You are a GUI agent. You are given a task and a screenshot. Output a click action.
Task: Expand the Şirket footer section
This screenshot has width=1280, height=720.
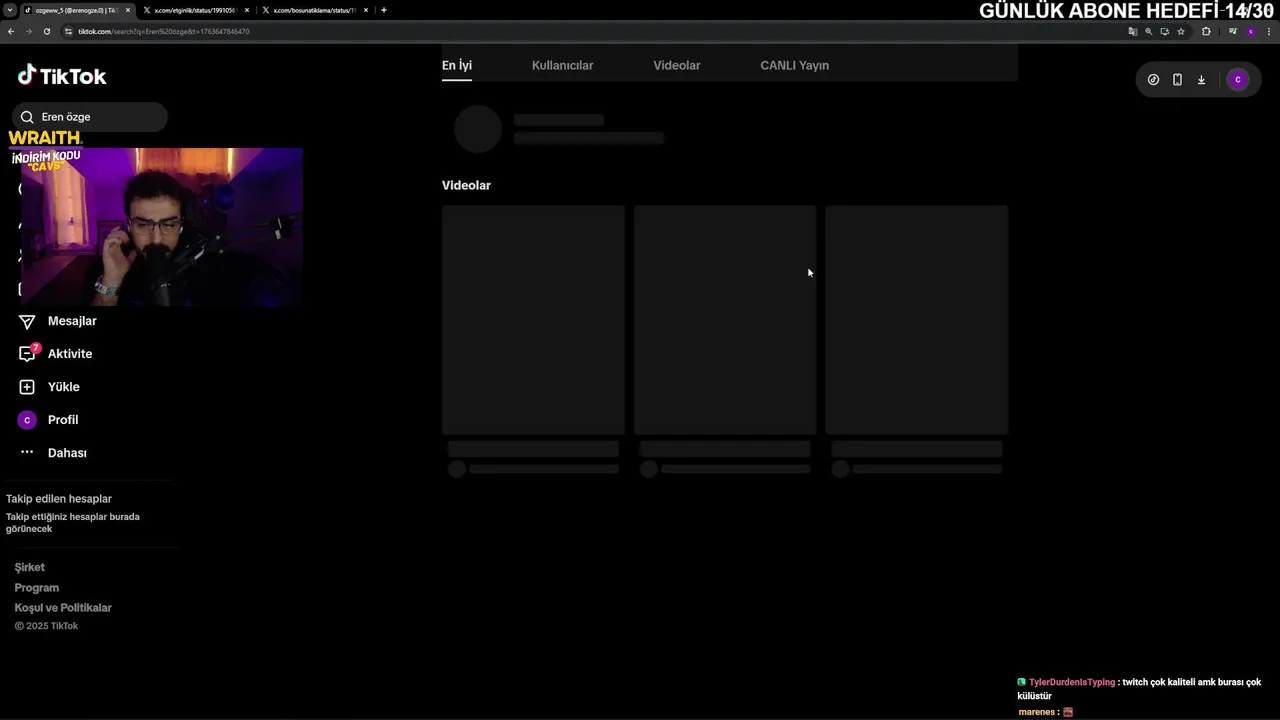[29, 567]
